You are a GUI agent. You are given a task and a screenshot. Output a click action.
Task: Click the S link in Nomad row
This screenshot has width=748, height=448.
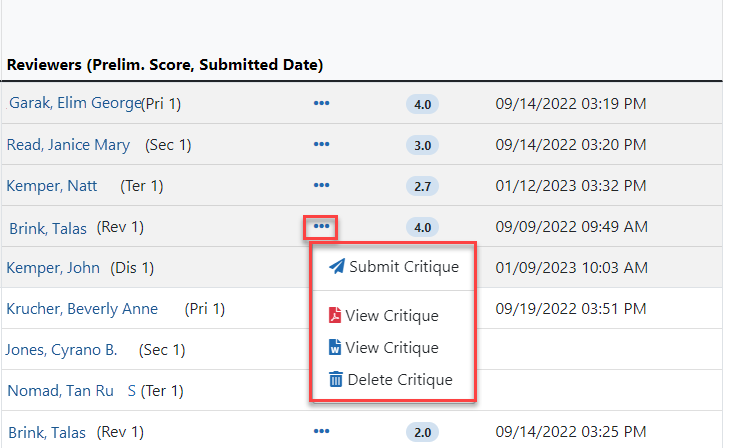[x=132, y=391]
